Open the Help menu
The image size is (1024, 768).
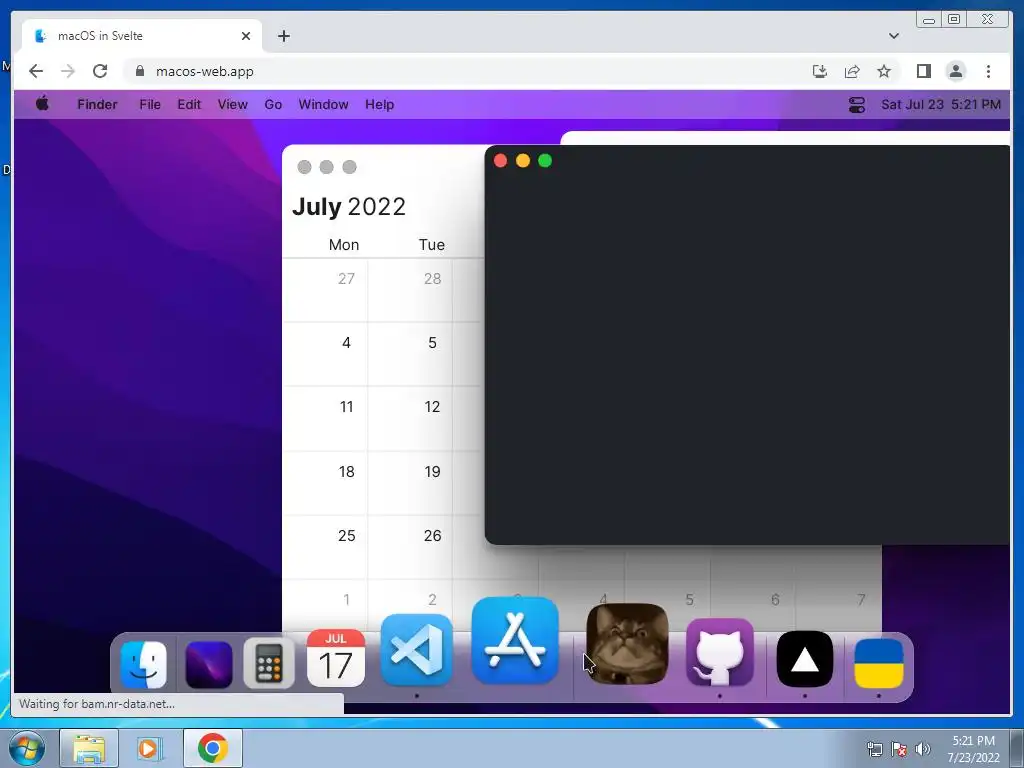tap(379, 104)
